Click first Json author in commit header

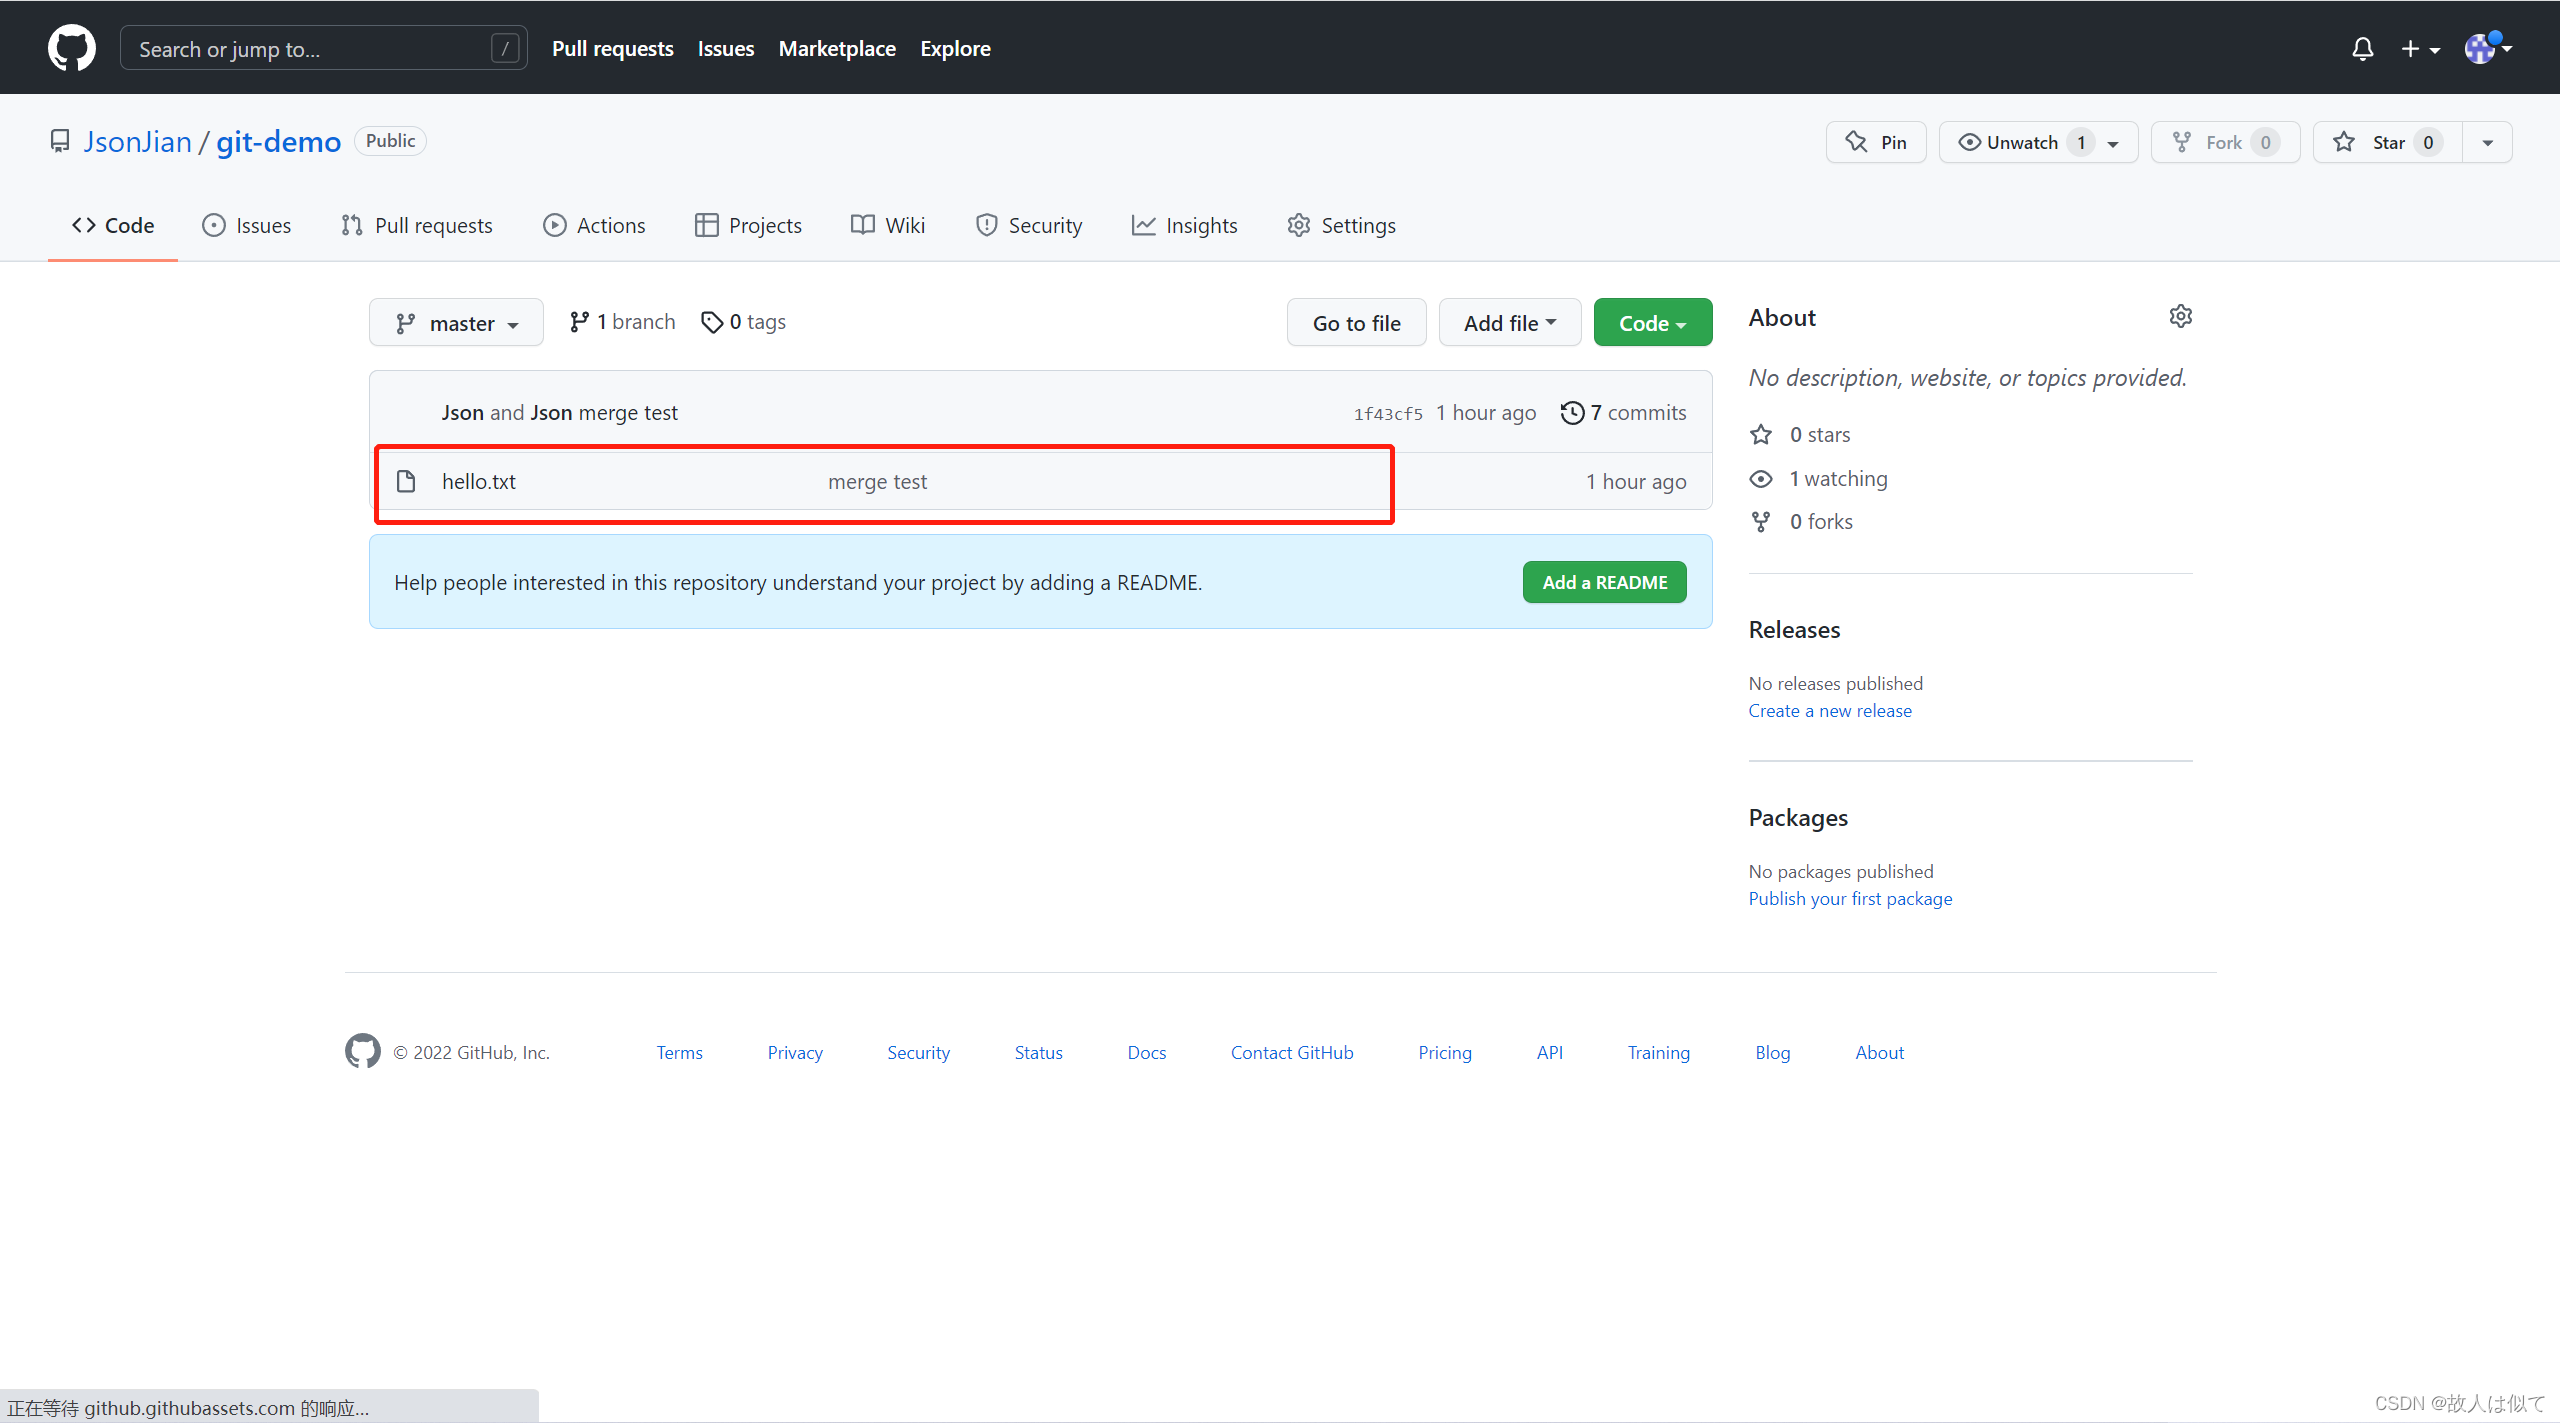point(462,412)
